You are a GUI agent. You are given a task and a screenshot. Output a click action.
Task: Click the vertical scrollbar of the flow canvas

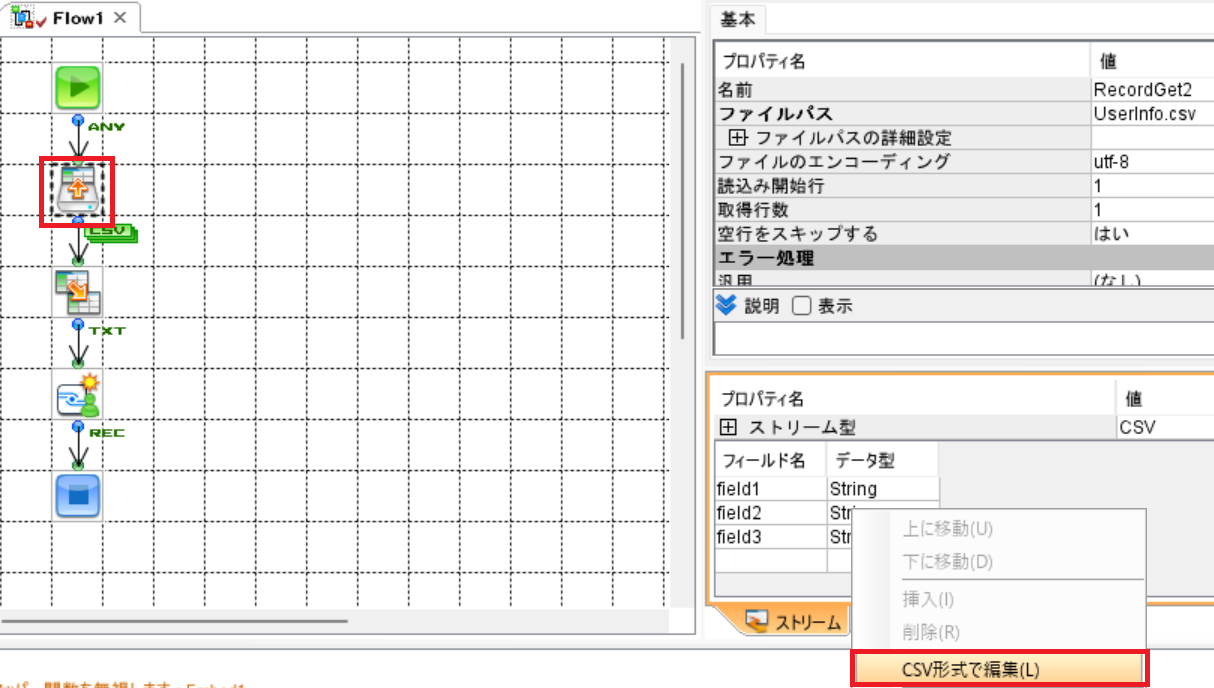point(683,200)
